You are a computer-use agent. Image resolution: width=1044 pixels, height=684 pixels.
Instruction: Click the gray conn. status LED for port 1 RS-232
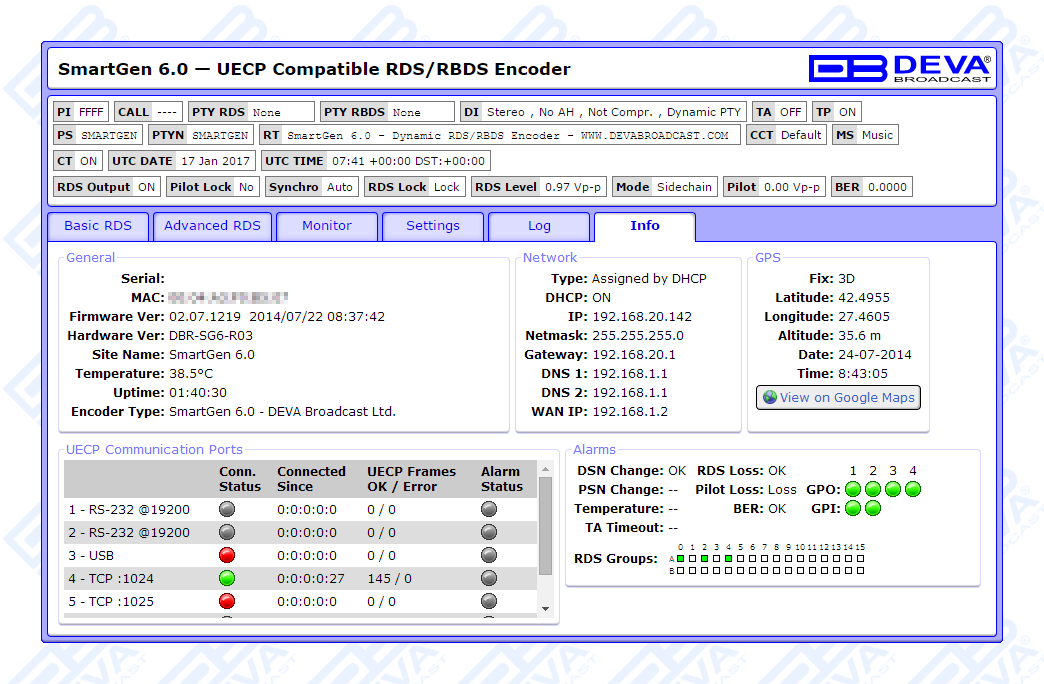click(x=227, y=509)
